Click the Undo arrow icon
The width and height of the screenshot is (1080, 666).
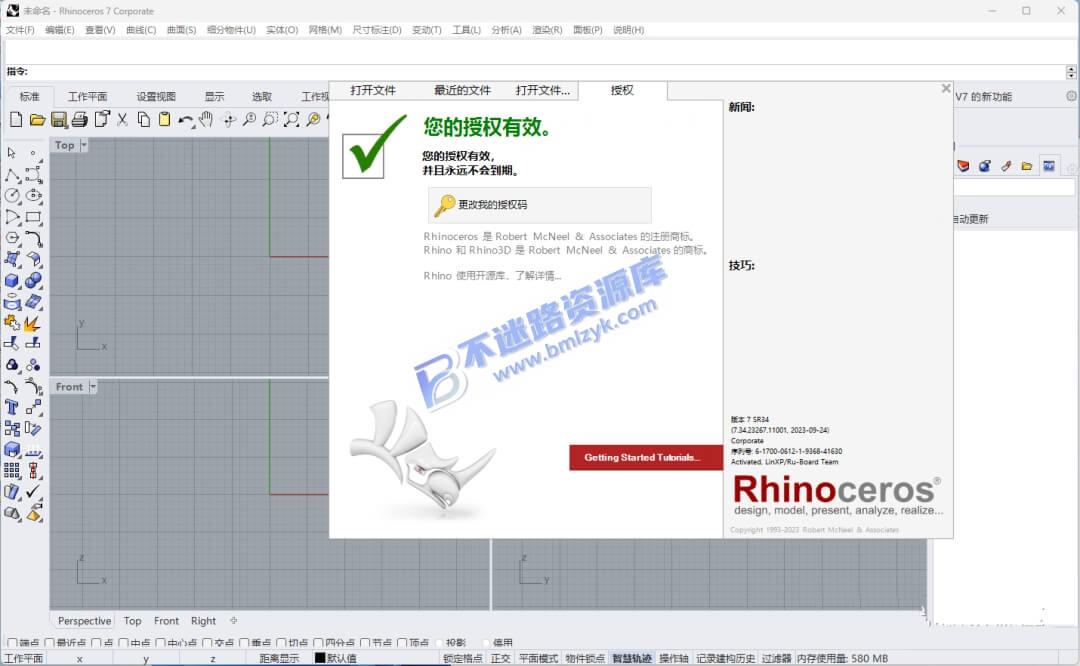[185, 119]
